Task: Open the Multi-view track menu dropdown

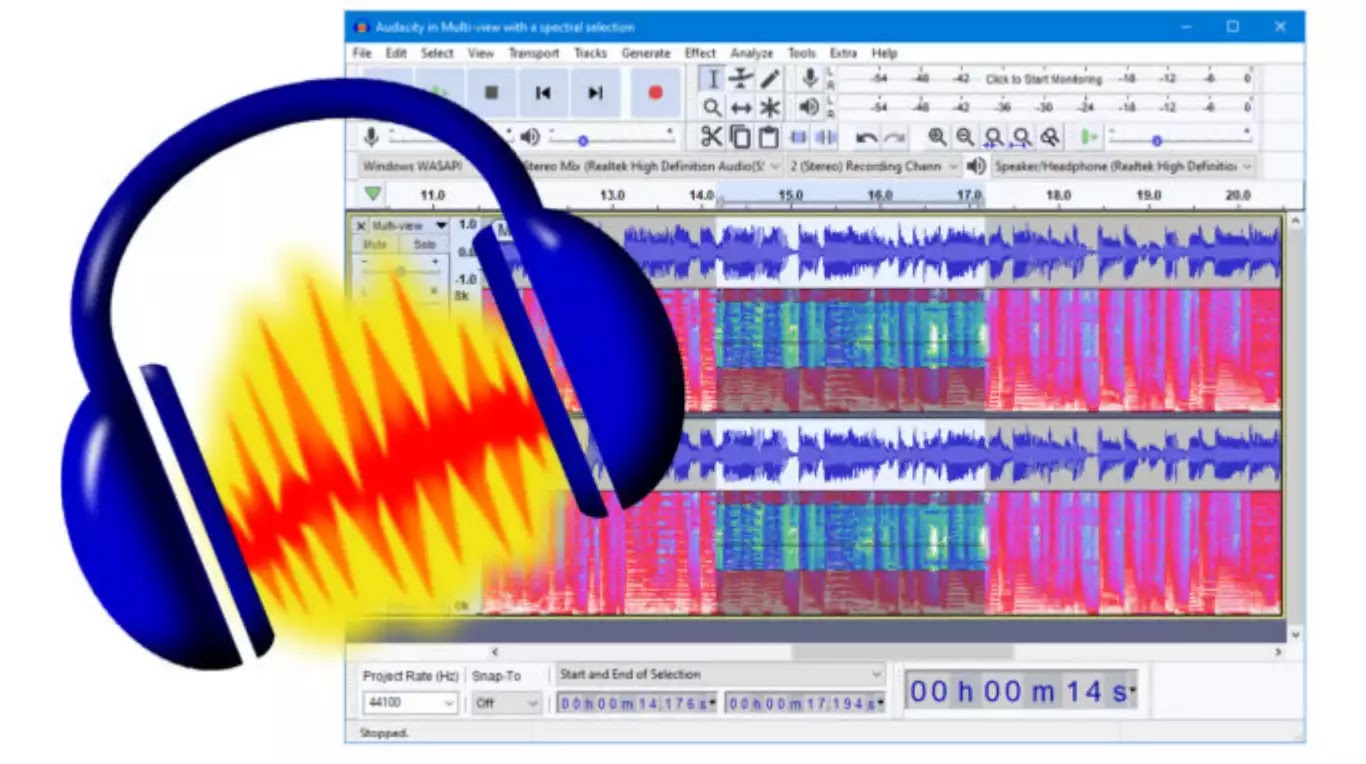Action: point(409,226)
